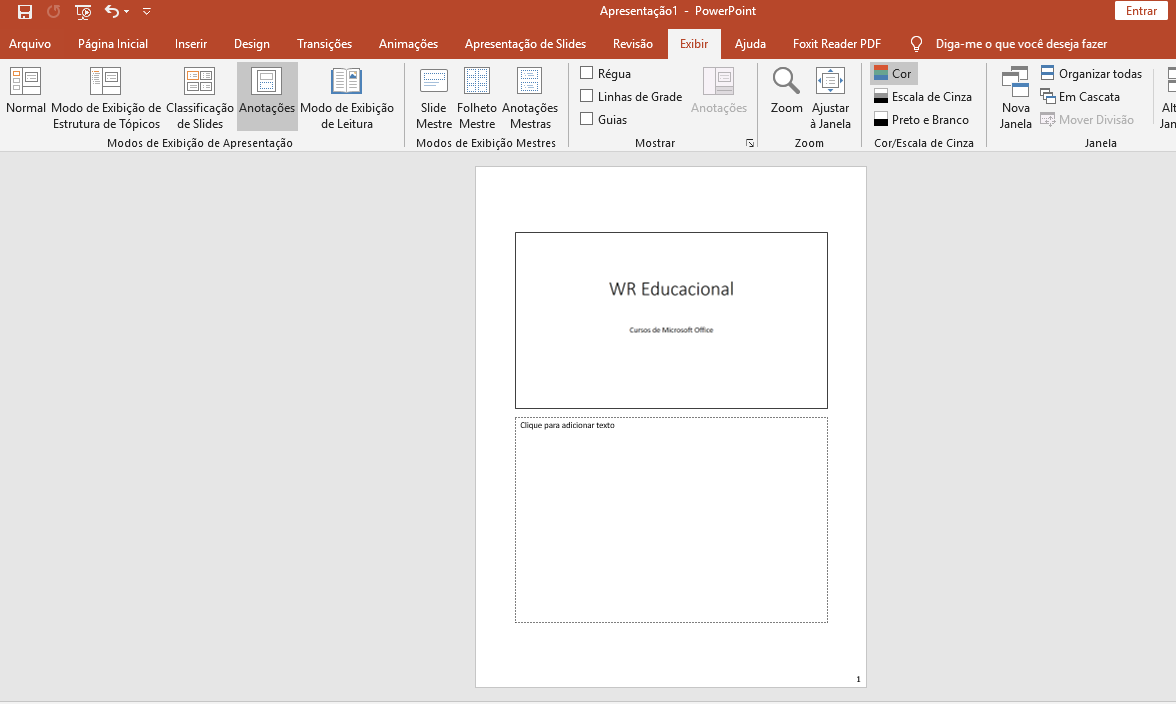
Task: Click the Zoom magnifier icon
Action: 786,82
